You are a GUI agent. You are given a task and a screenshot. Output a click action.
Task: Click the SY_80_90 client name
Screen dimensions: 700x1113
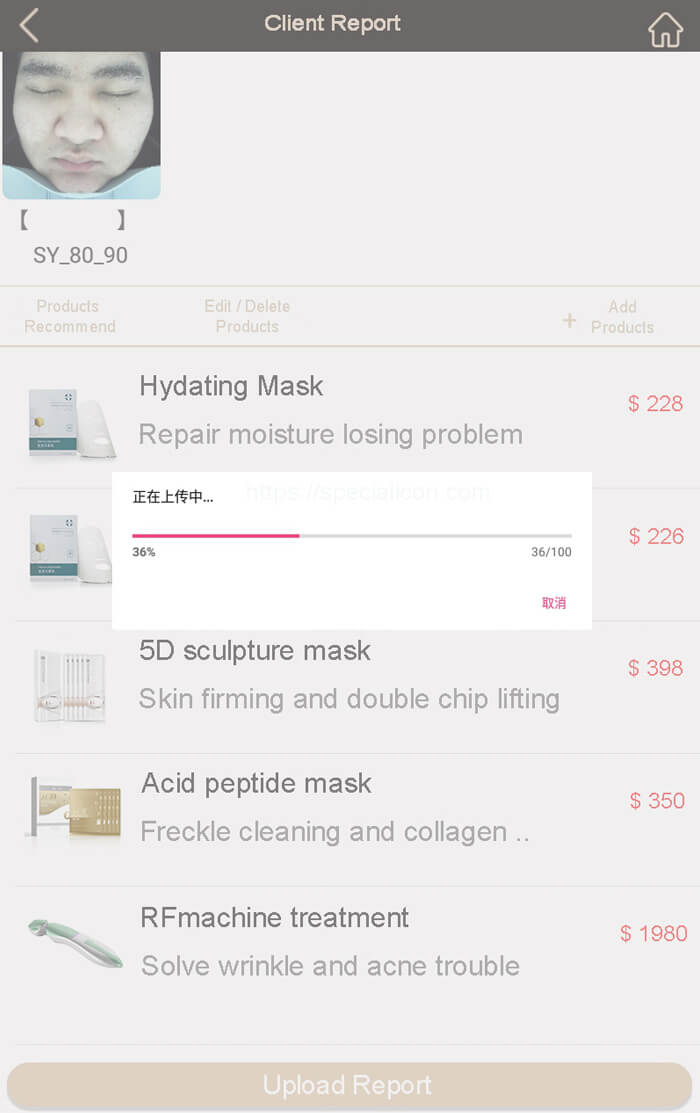pyautogui.click(x=80, y=255)
